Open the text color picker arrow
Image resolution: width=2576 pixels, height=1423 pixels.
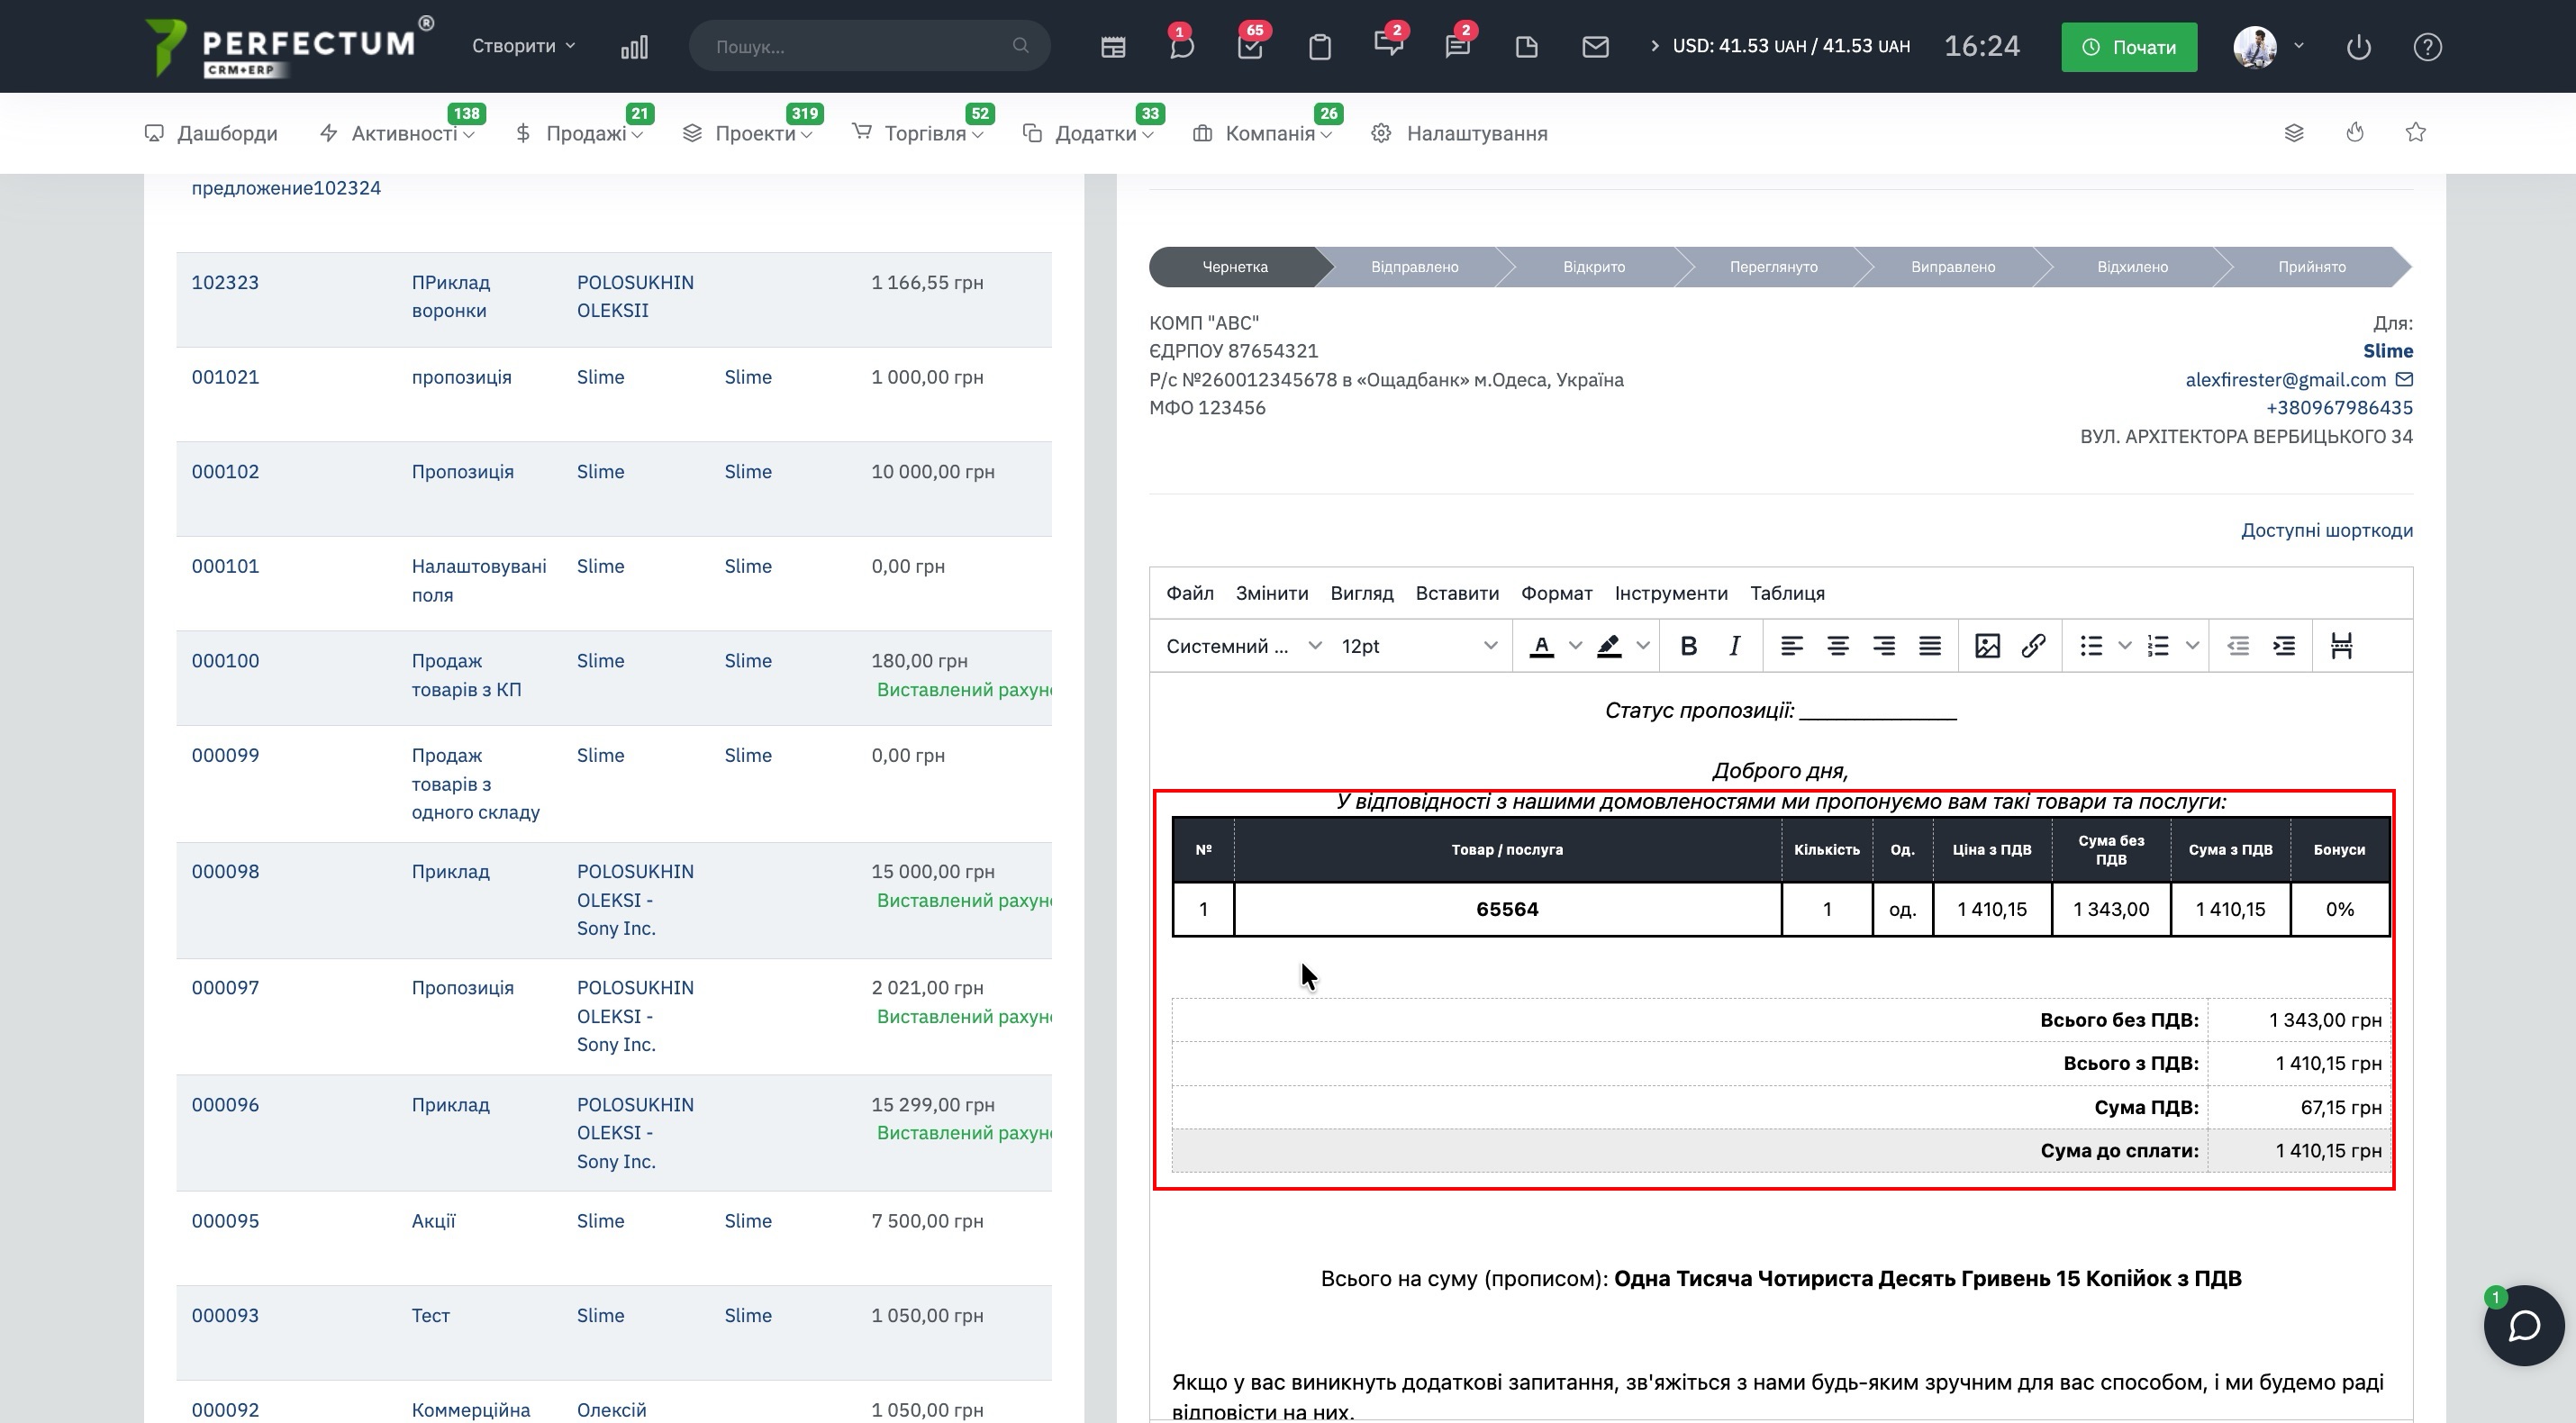point(1576,646)
